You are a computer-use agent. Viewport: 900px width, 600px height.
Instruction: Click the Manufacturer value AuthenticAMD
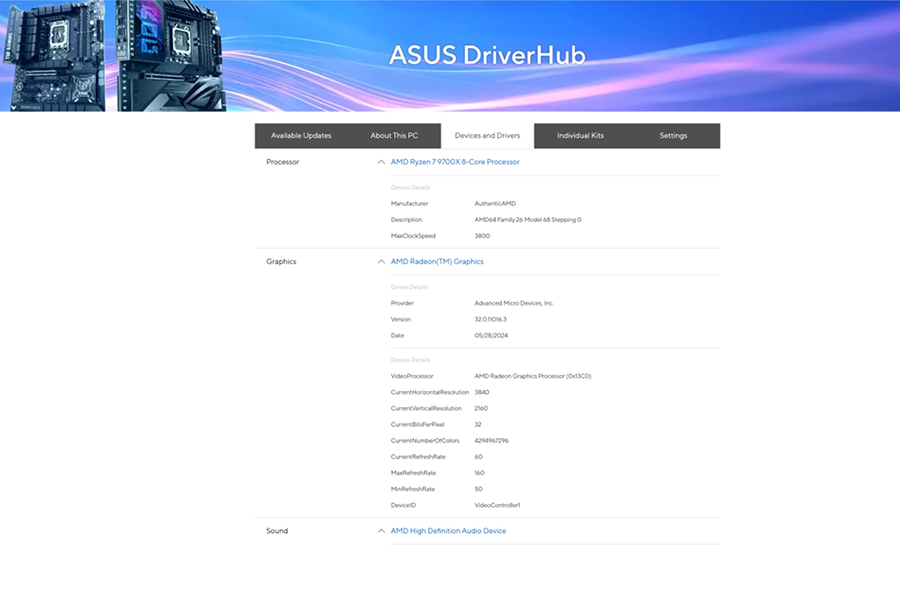click(x=498, y=203)
